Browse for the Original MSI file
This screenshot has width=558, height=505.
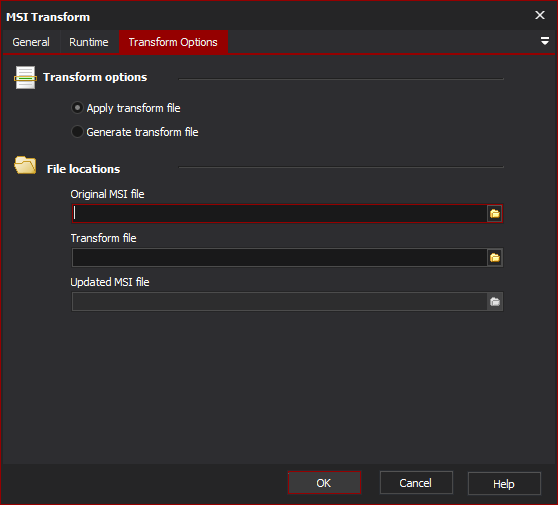coord(495,214)
